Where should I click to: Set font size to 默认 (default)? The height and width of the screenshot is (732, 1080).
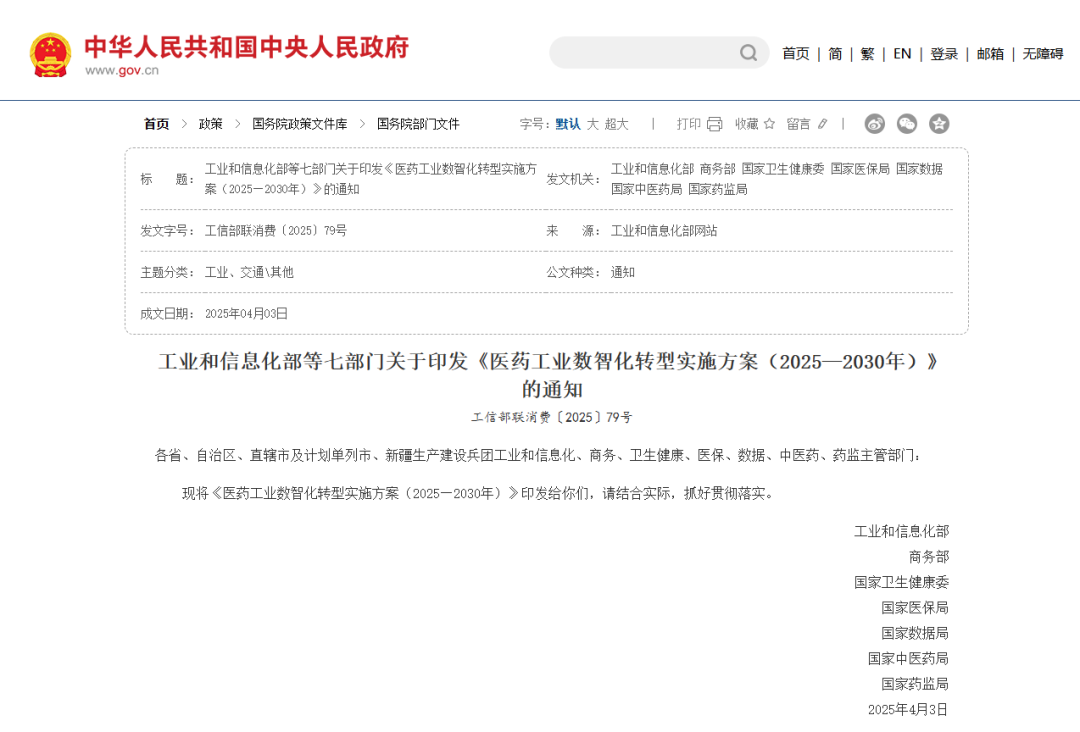click(x=568, y=124)
